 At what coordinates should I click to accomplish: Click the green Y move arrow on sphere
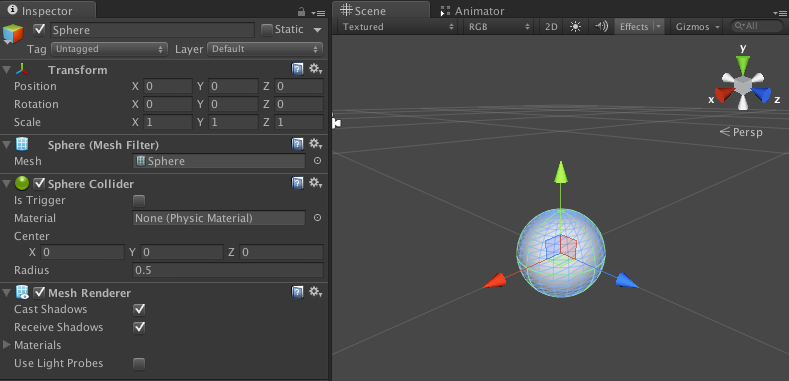(x=561, y=172)
